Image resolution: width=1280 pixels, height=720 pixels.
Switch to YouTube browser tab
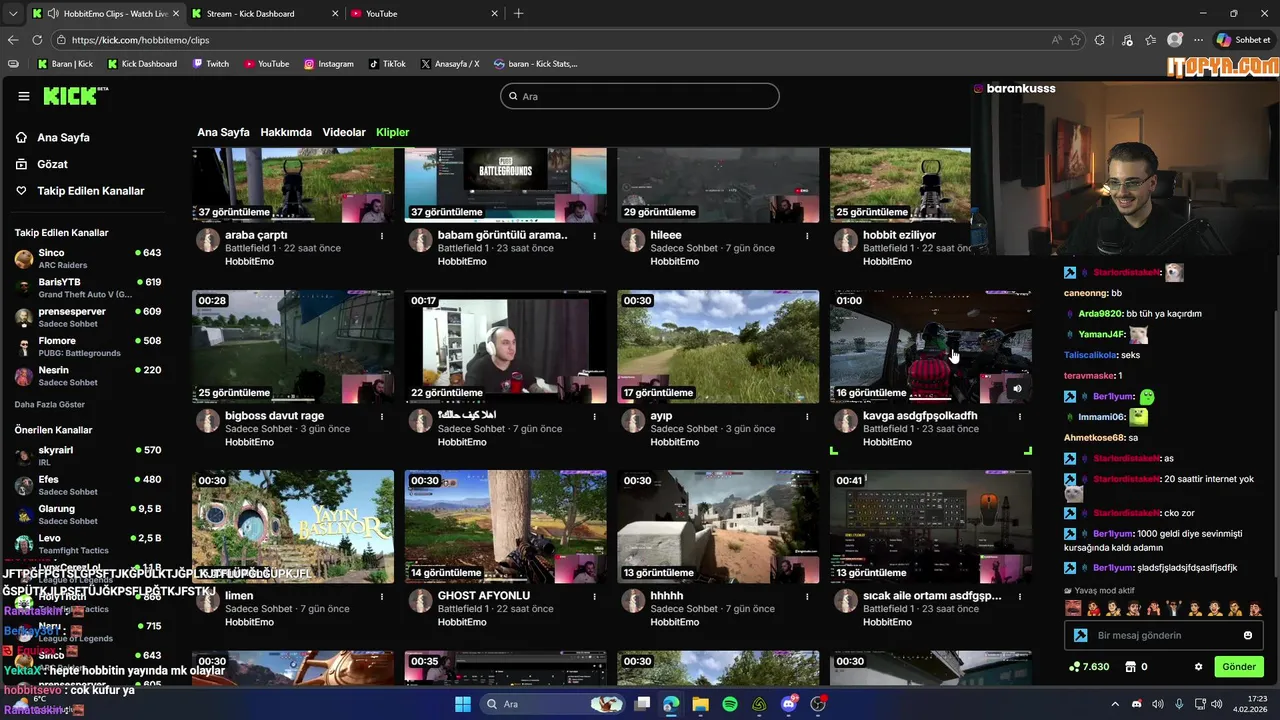click(x=424, y=13)
